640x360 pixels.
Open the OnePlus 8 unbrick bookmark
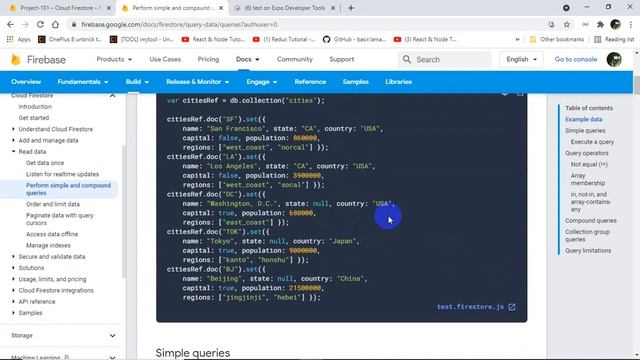point(70,39)
